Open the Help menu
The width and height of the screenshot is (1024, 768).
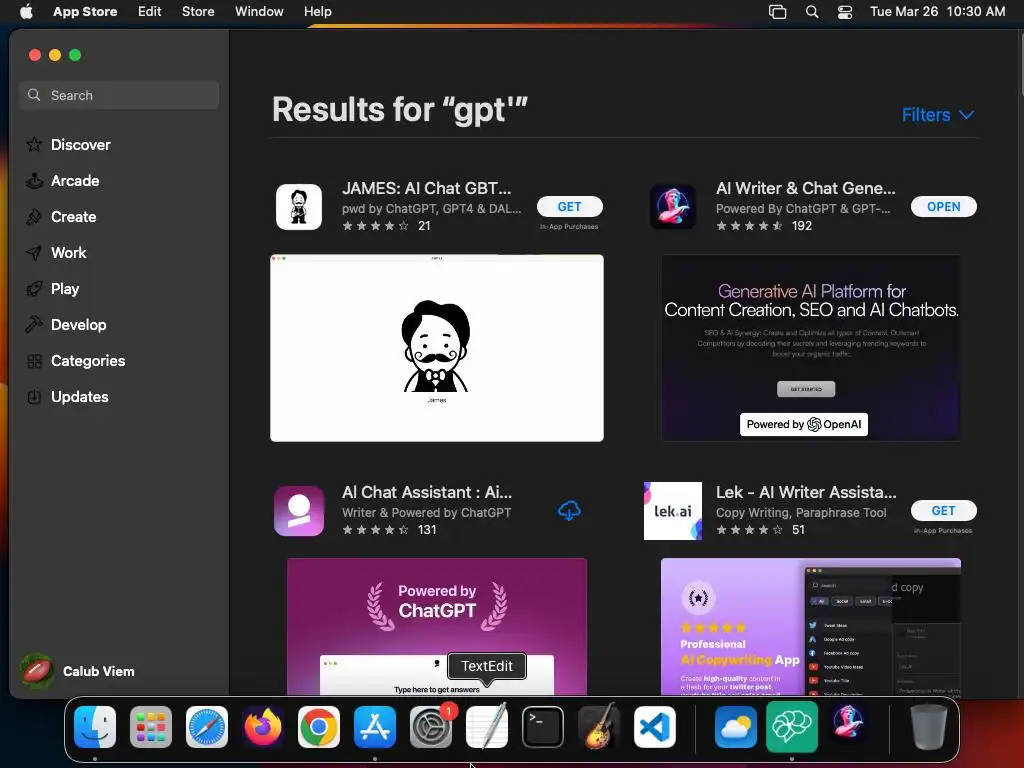tap(317, 11)
